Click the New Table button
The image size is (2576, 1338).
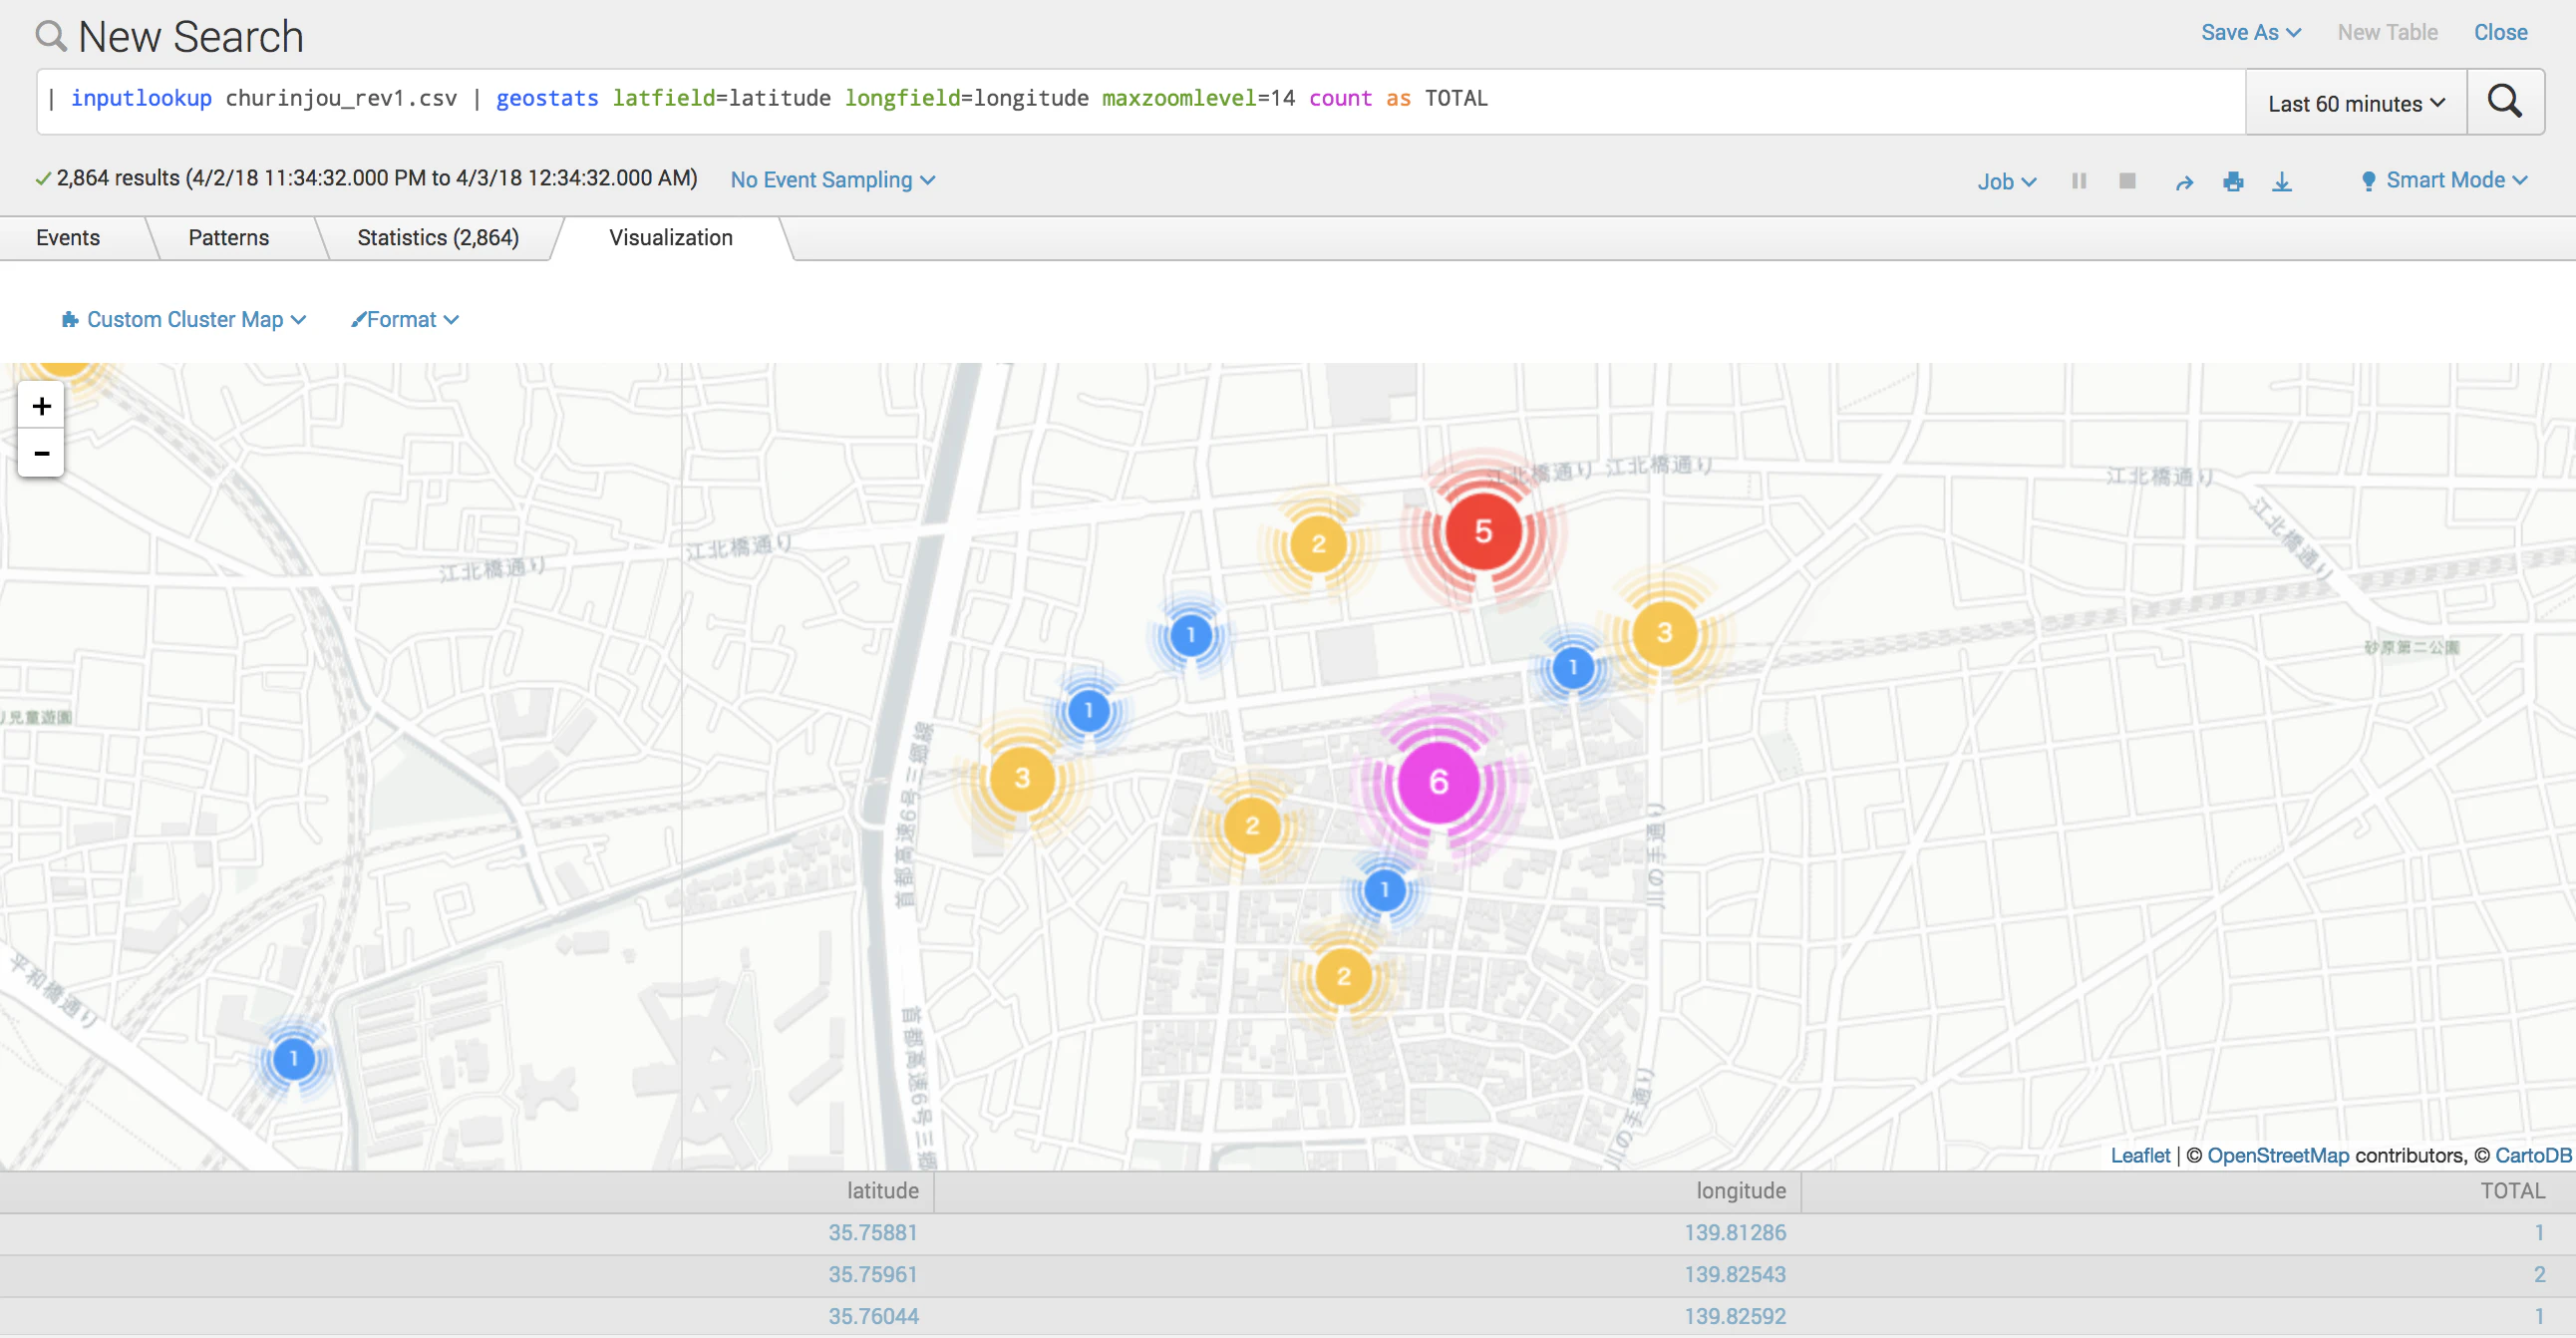pos(2387,33)
